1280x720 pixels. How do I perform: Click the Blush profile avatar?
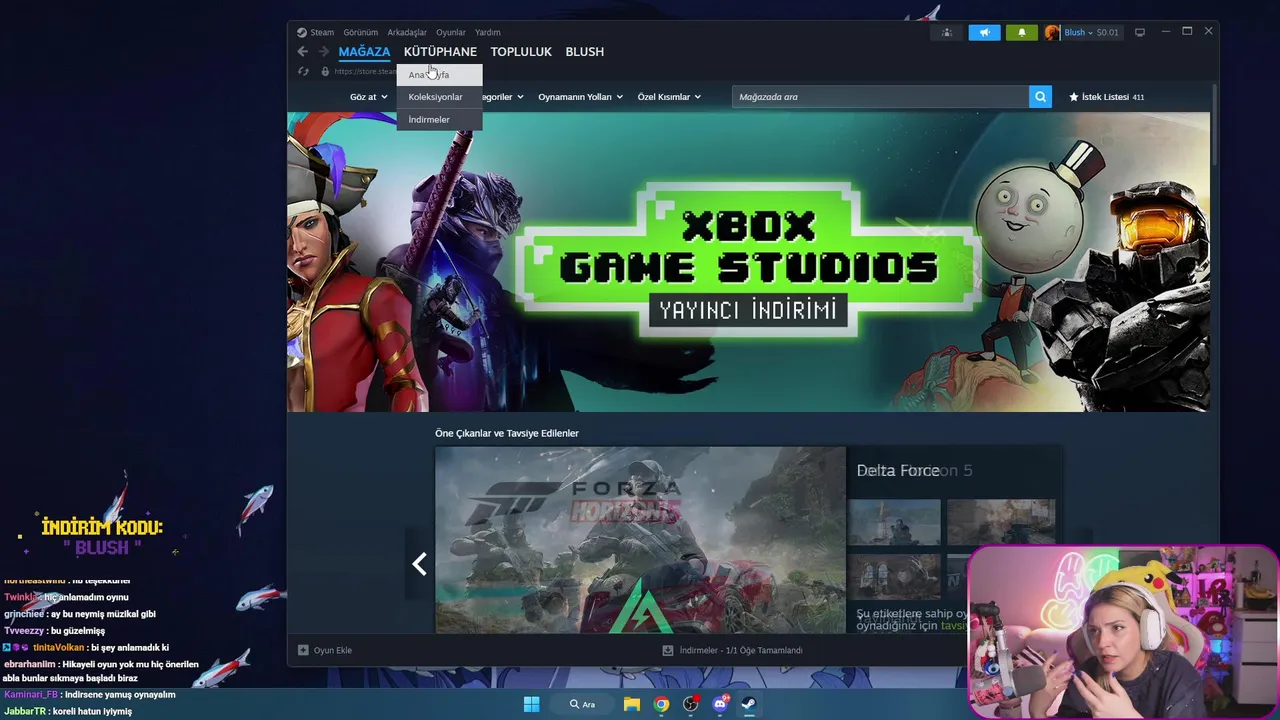tap(1052, 32)
